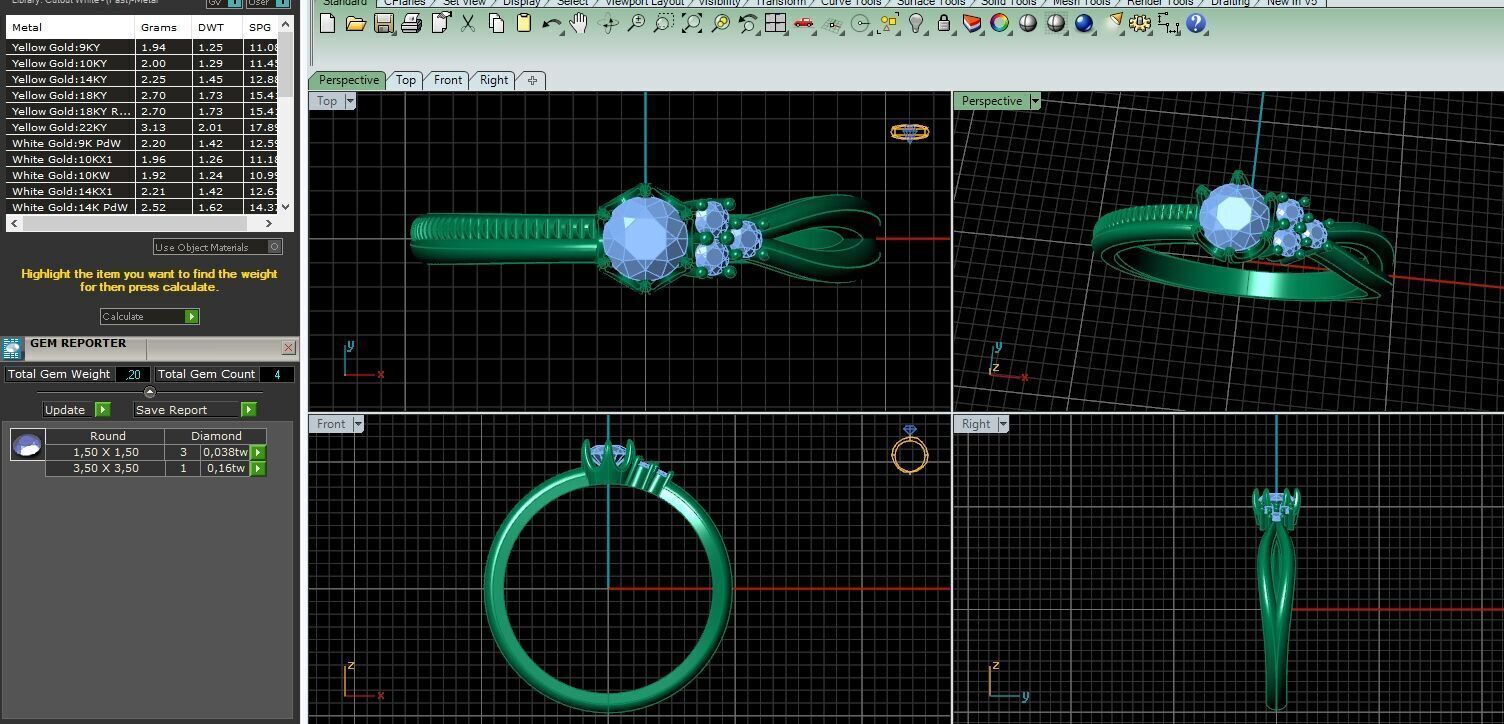This screenshot has width=1504, height=724.
Task: Click the ring icon in Front viewport
Action: [910, 449]
